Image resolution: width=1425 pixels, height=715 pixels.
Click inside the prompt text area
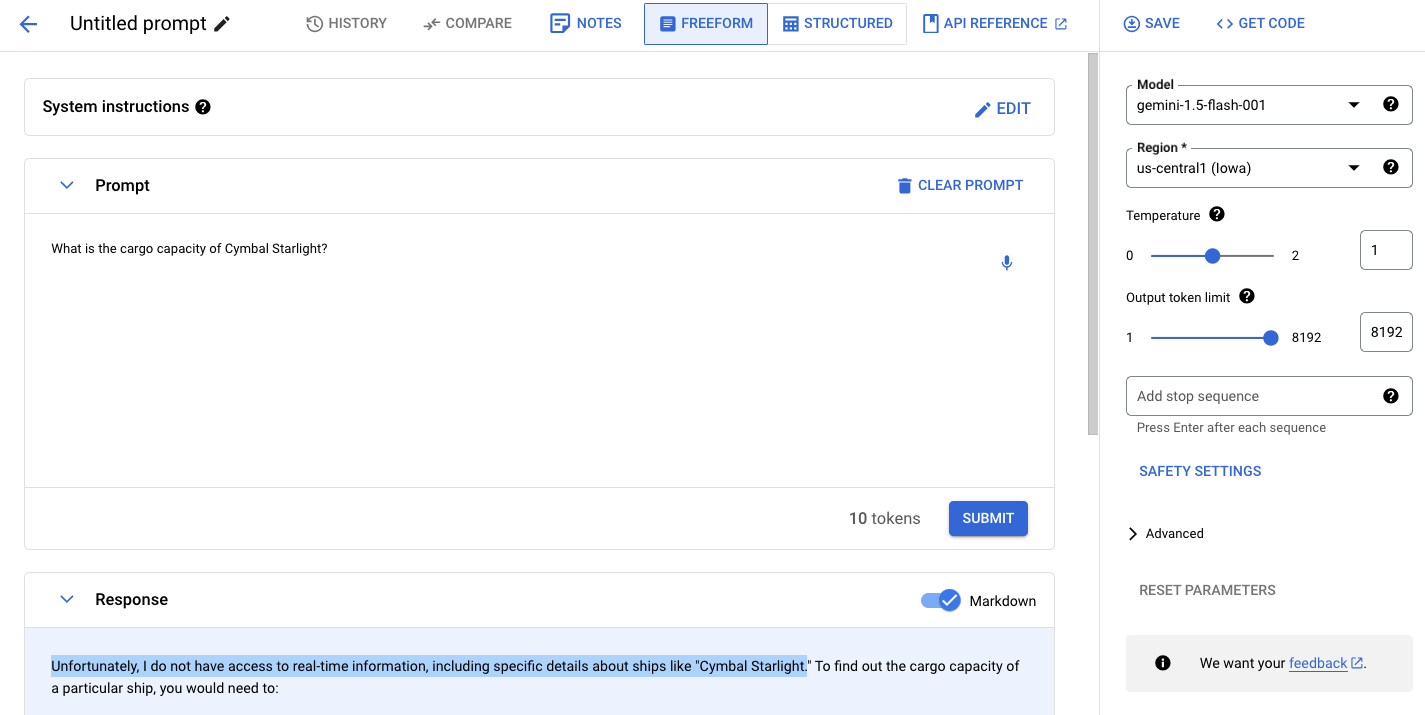pyautogui.click(x=539, y=350)
